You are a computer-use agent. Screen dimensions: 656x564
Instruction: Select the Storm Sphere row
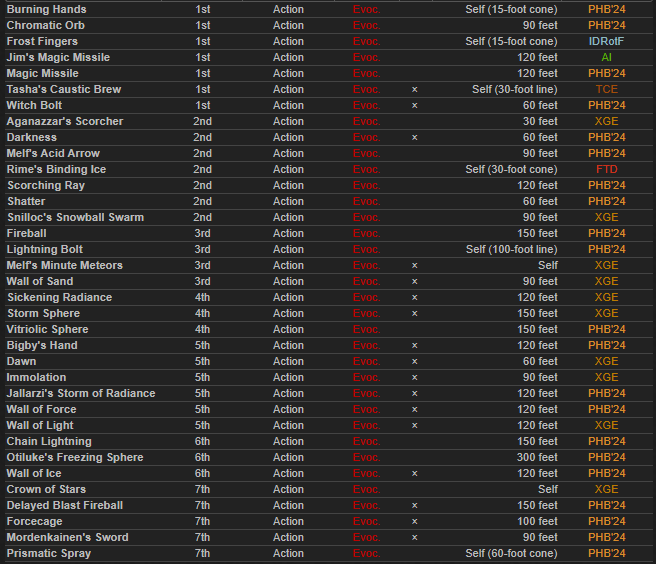pyautogui.click(x=328, y=313)
